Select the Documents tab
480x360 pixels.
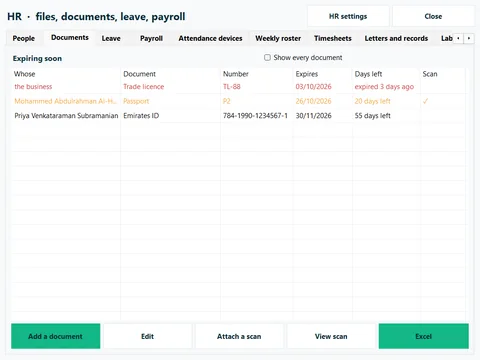(70, 37)
